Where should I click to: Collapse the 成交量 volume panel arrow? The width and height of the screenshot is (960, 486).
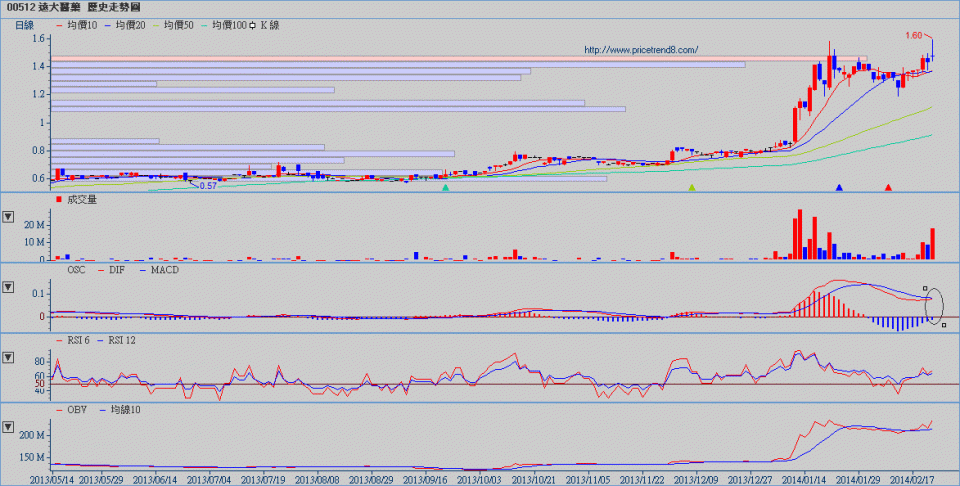(8, 216)
